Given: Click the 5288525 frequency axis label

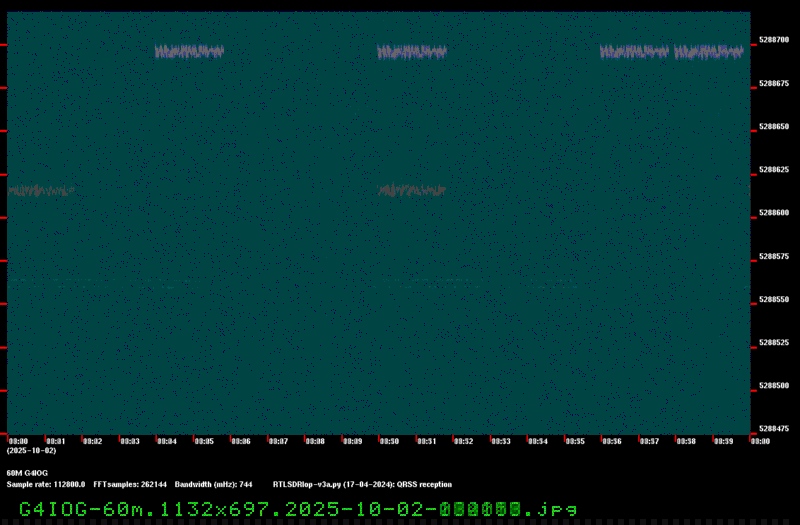Looking at the screenshot, I should tap(774, 342).
